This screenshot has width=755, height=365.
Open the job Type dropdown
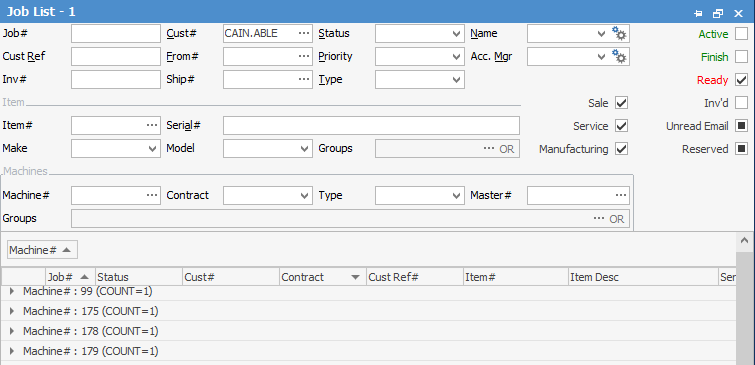456,80
